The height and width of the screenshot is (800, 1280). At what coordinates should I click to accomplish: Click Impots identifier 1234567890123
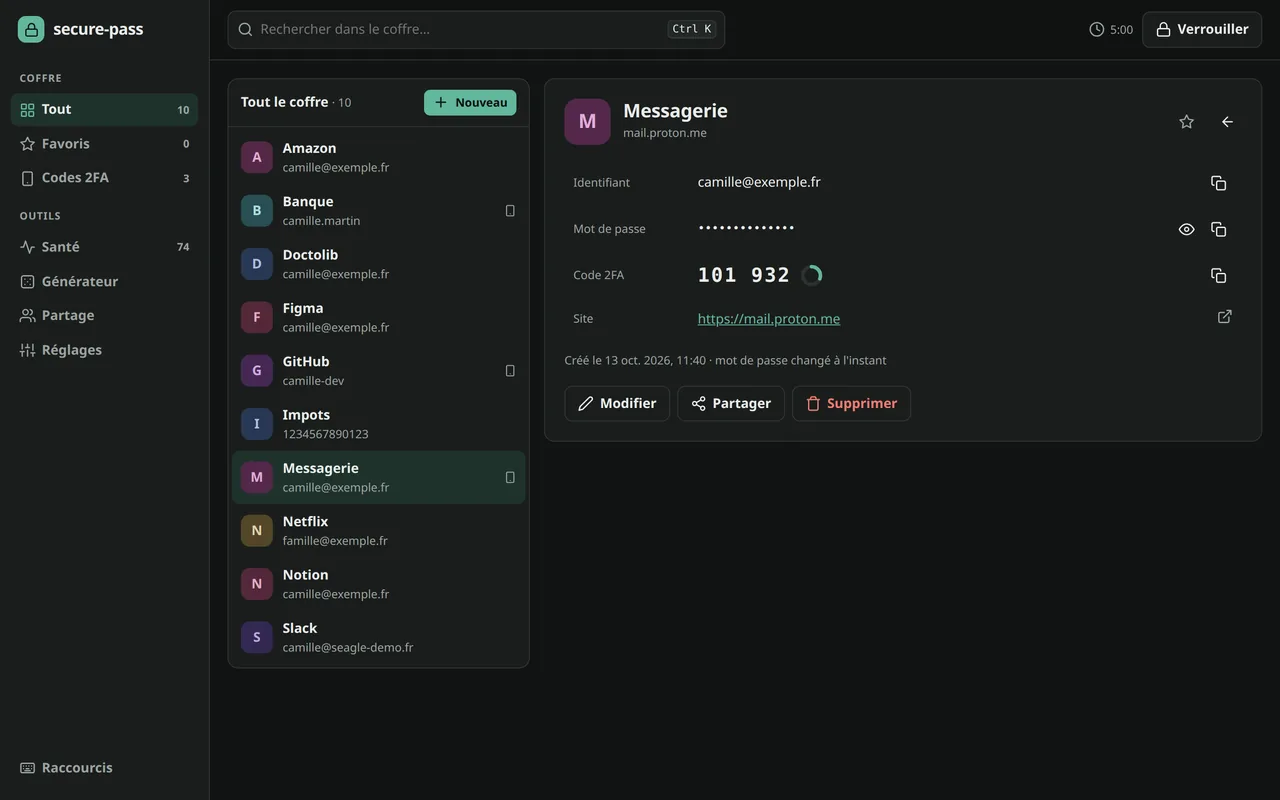326,434
